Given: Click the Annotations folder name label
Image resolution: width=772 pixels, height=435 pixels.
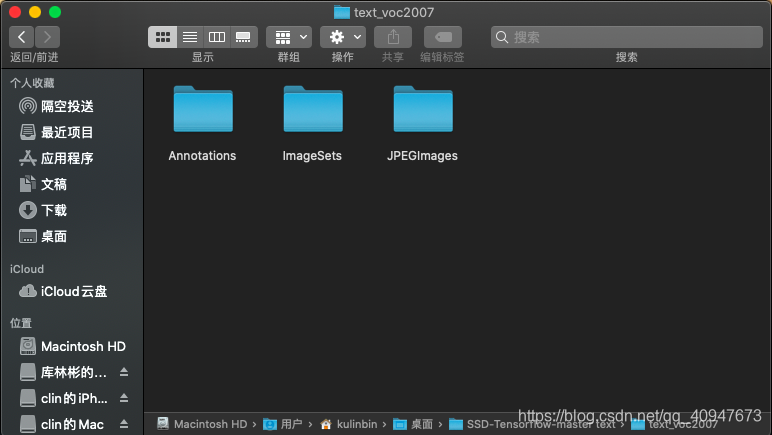Looking at the screenshot, I should [202, 155].
